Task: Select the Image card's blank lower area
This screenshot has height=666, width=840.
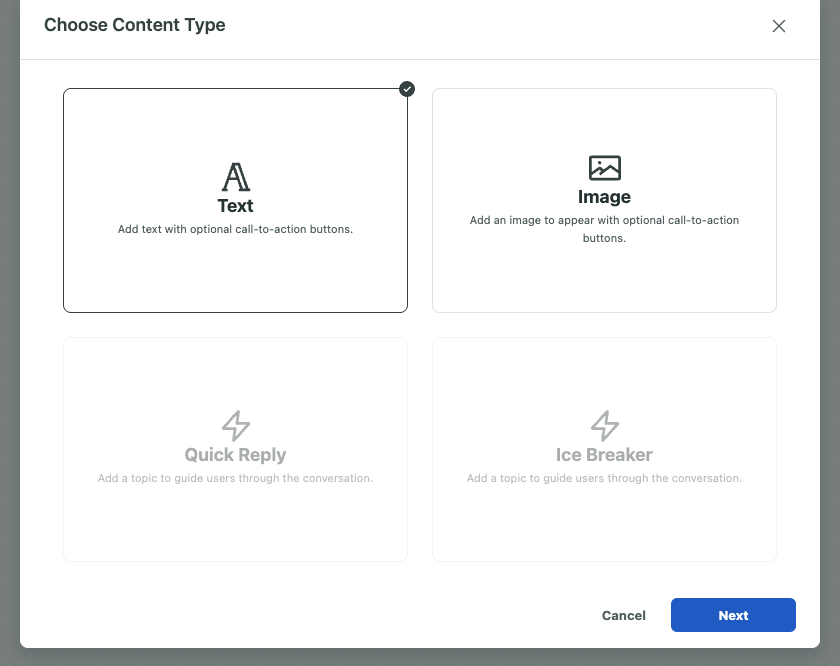Action: click(x=604, y=279)
